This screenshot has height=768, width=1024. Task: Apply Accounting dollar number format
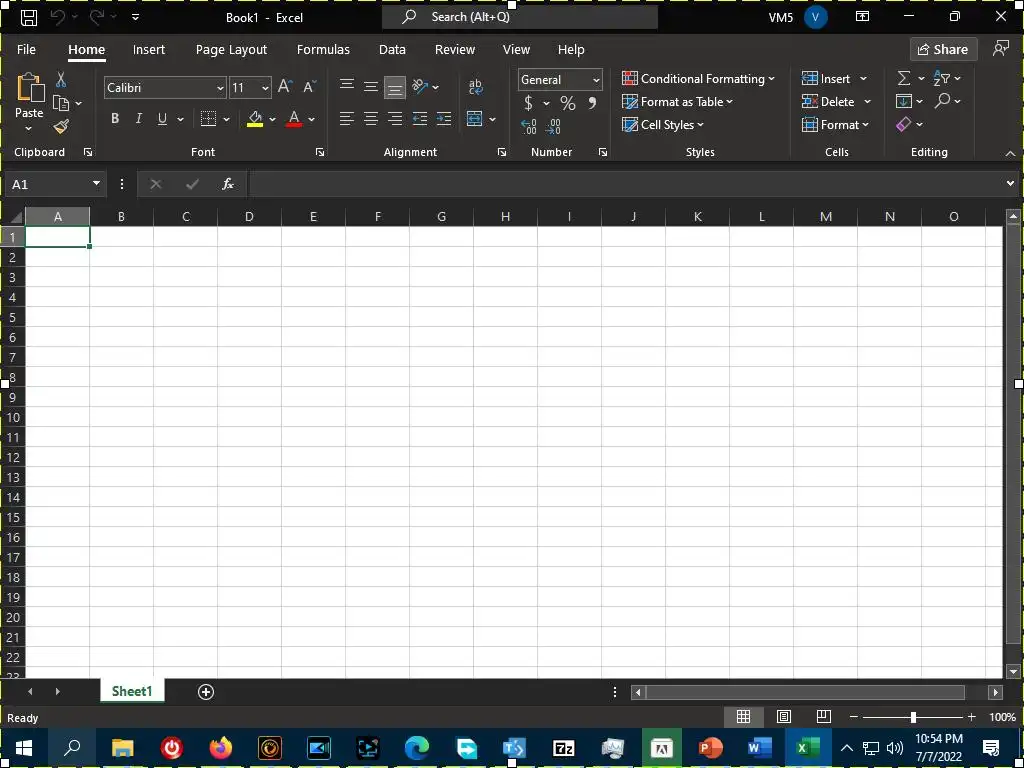coord(528,103)
